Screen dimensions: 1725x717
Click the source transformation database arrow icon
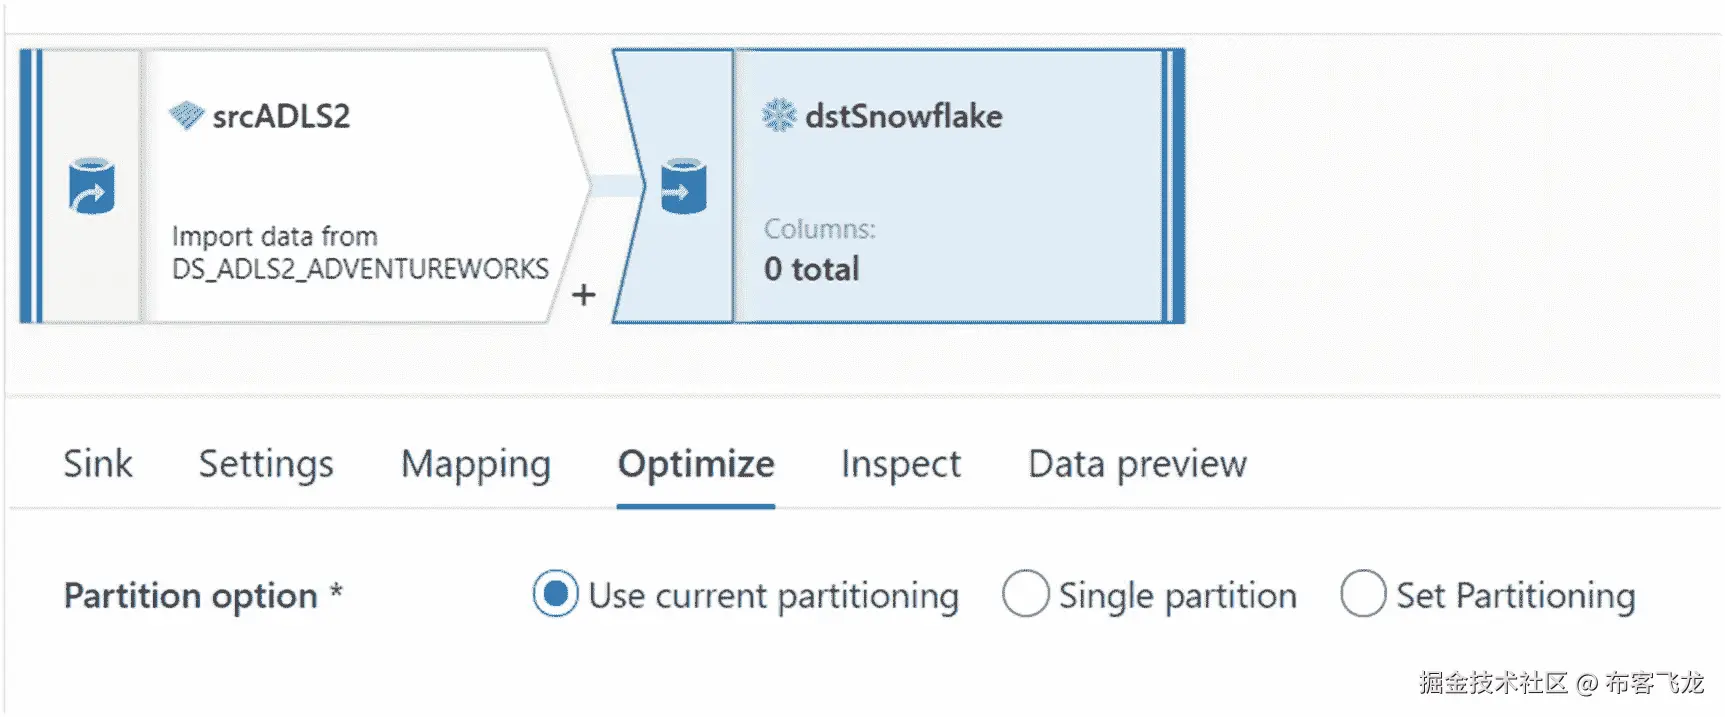pos(91,186)
